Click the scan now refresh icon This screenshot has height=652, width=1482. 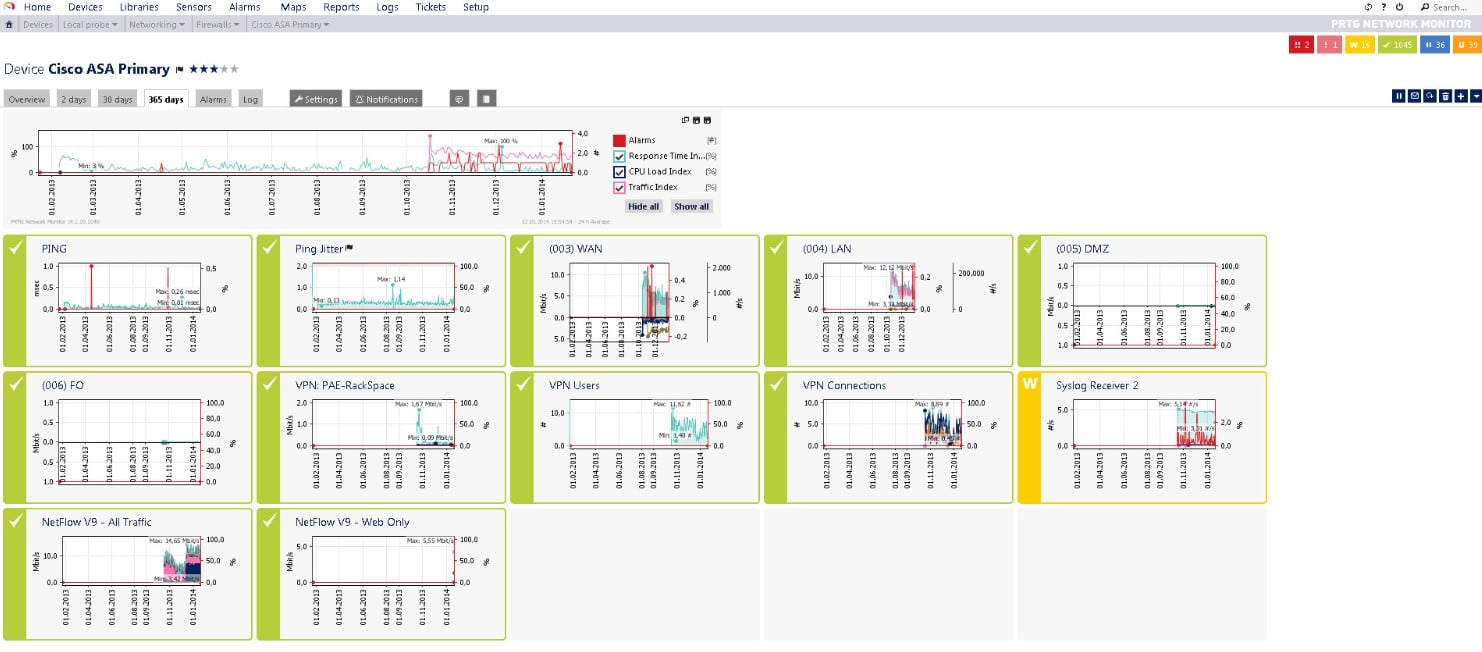tap(1430, 96)
